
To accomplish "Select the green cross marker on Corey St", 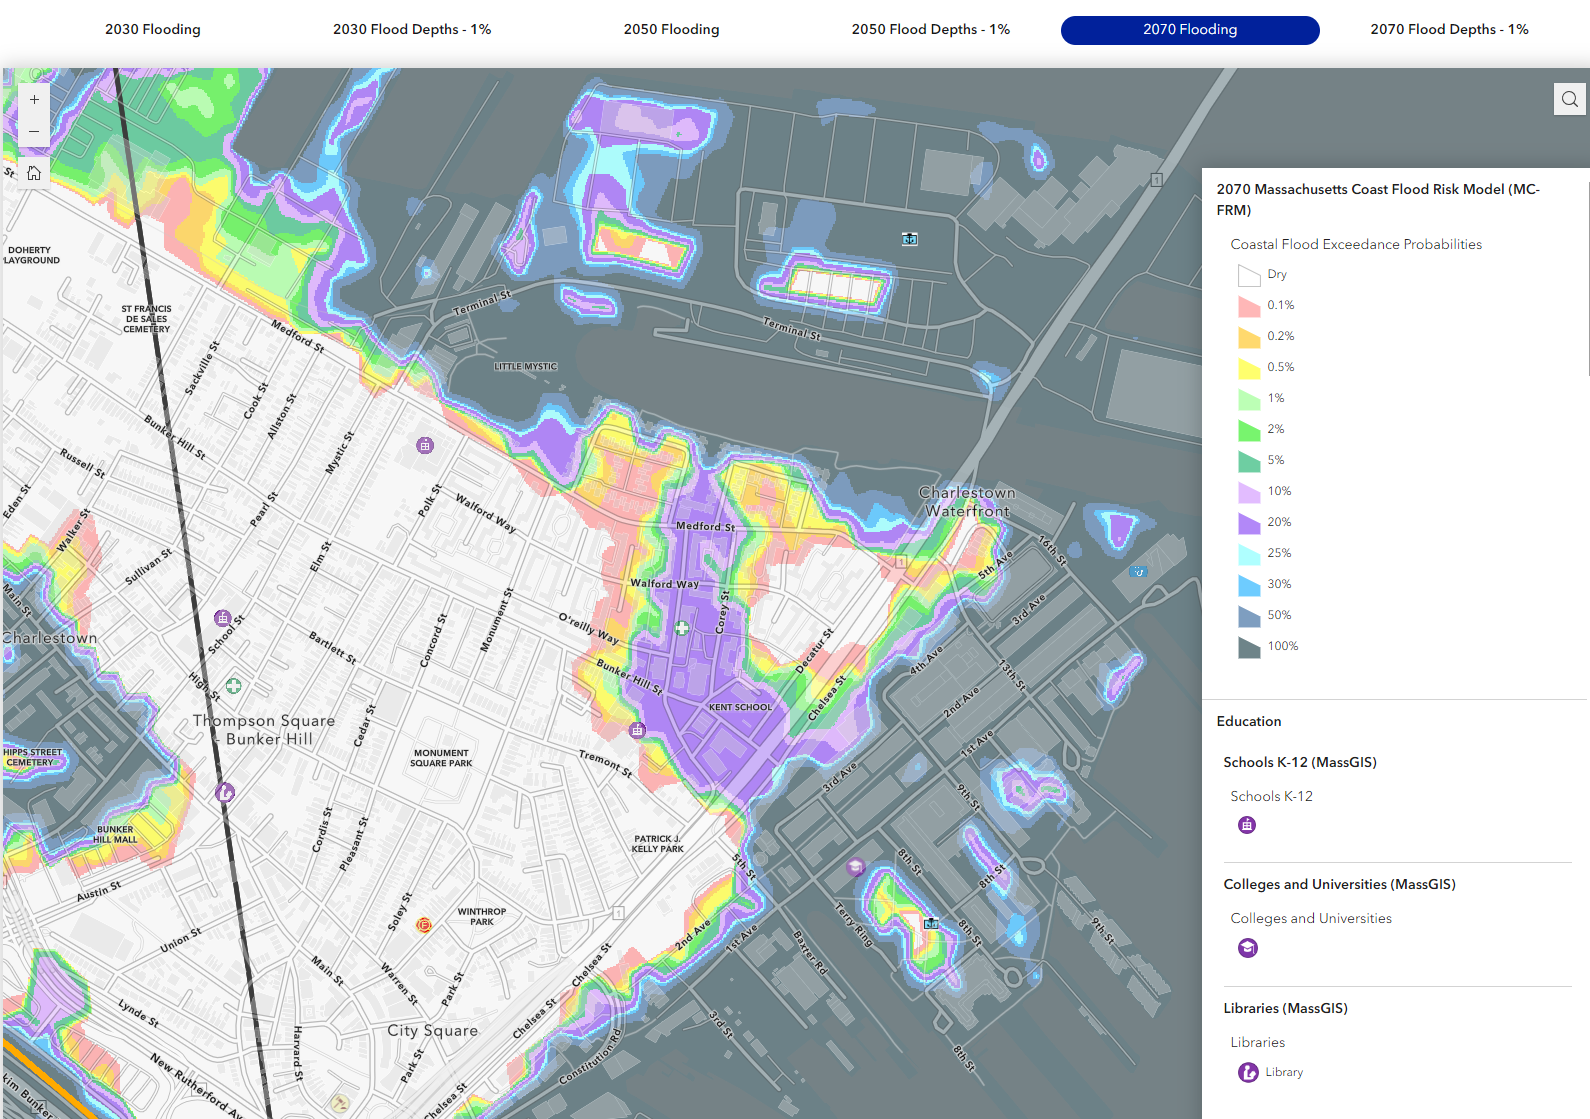I will pos(682,628).
